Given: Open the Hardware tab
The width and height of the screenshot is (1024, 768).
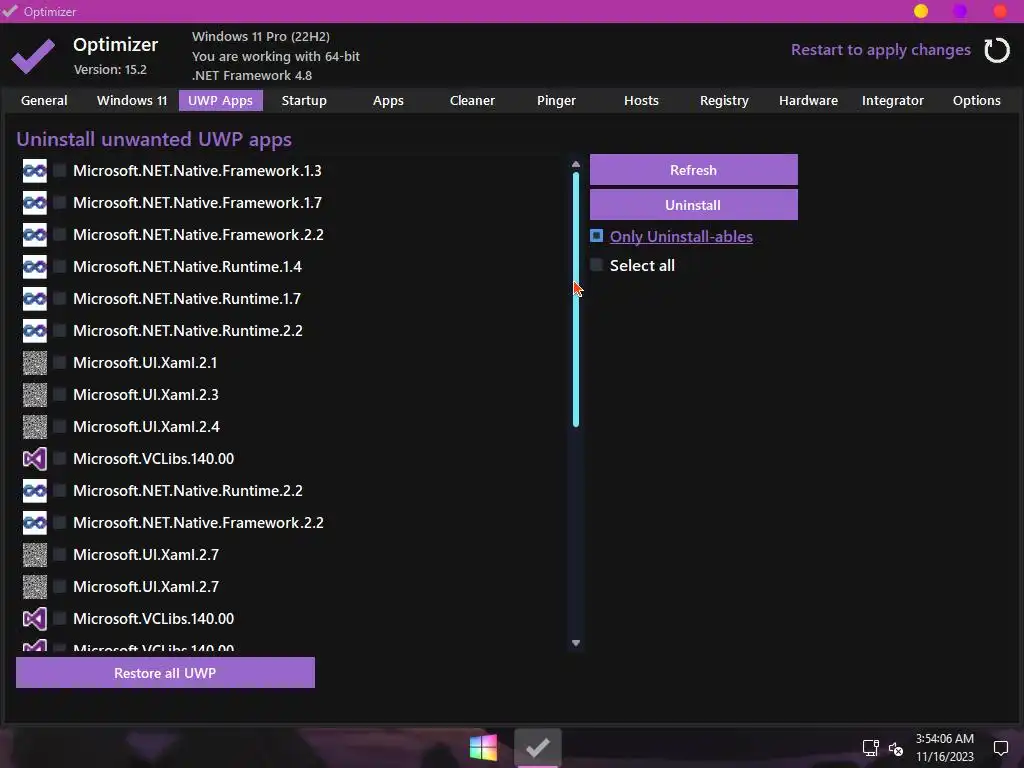Looking at the screenshot, I should 808,101.
